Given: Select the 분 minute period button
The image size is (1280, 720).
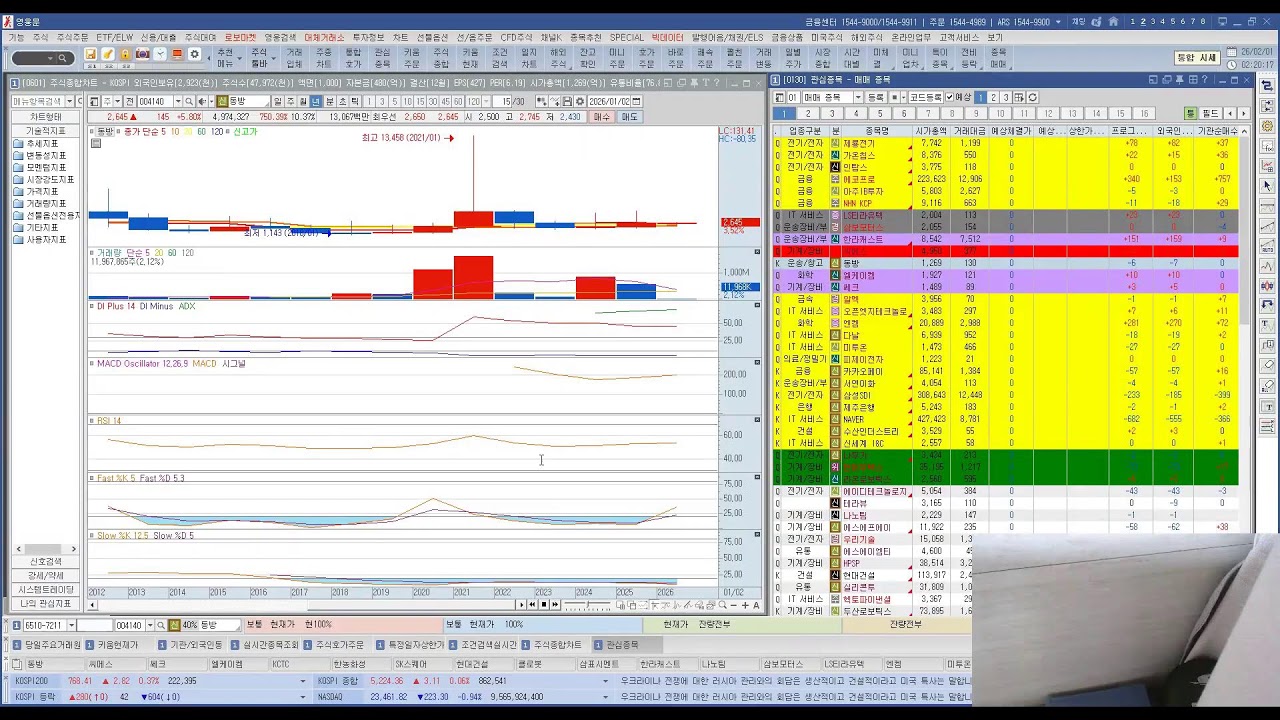Looking at the screenshot, I should pyautogui.click(x=330, y=101).
